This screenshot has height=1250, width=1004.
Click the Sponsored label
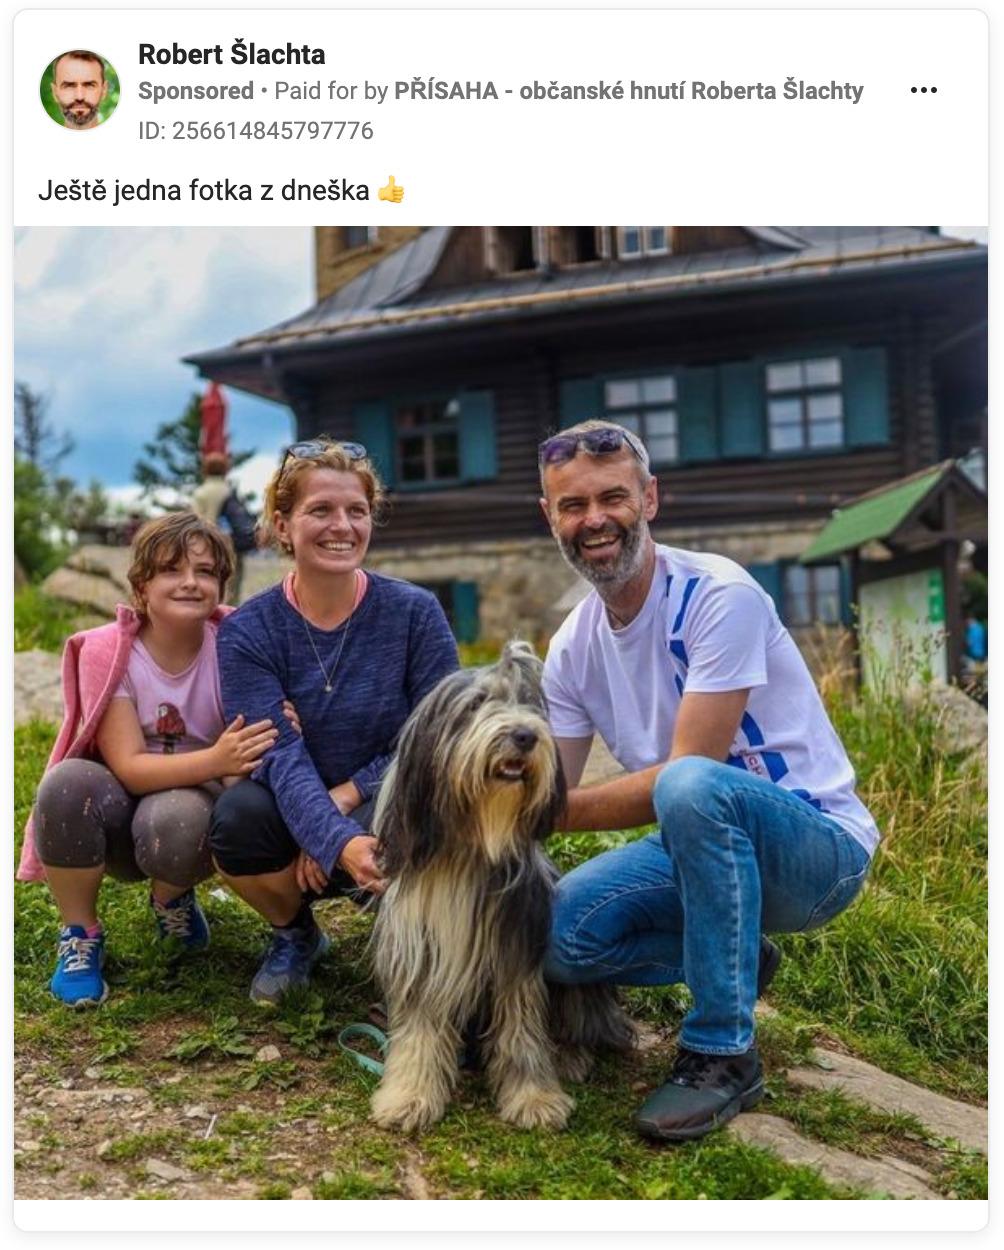click(196, 91)
